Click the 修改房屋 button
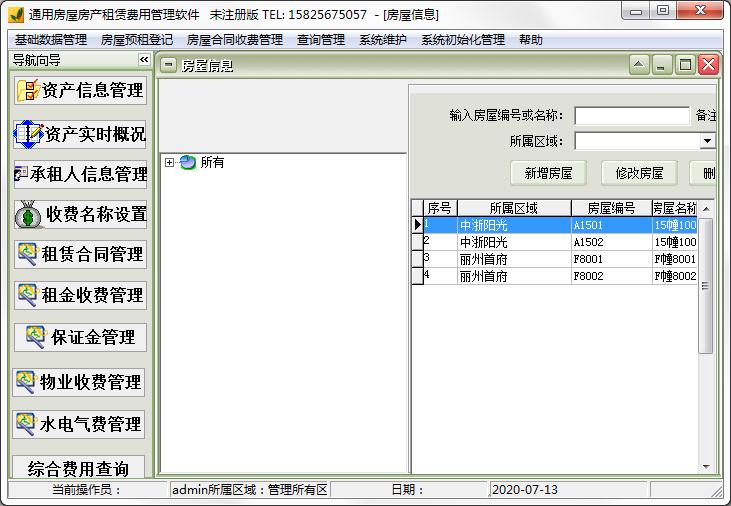 pos(639,173)
